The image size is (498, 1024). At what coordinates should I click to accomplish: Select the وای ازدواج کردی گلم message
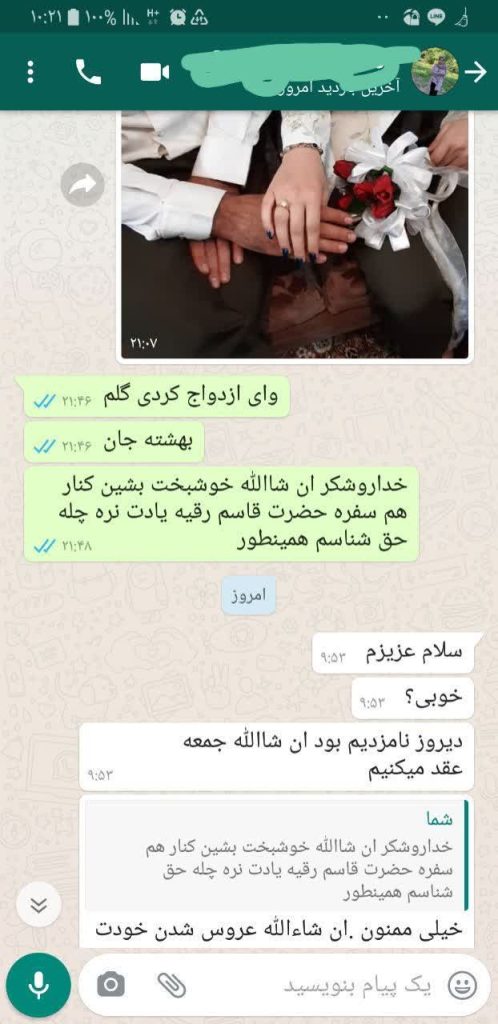coord(157,396)
